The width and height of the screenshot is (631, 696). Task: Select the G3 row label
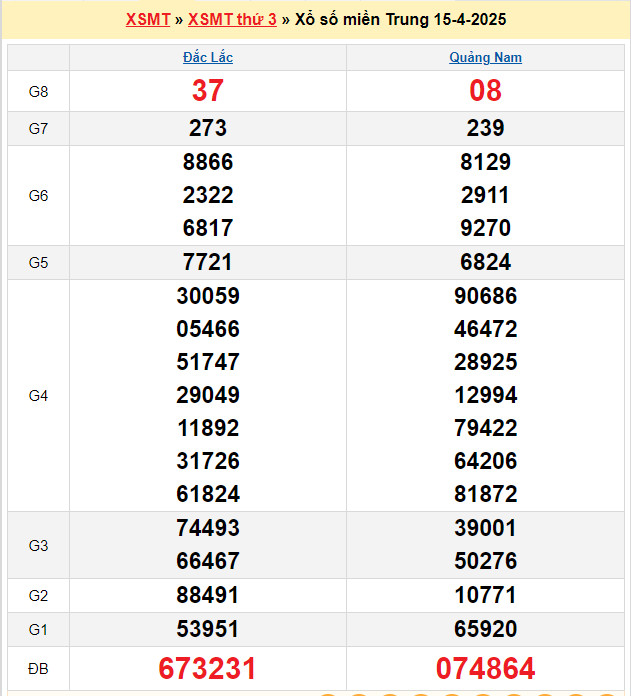tap(38, 546)
